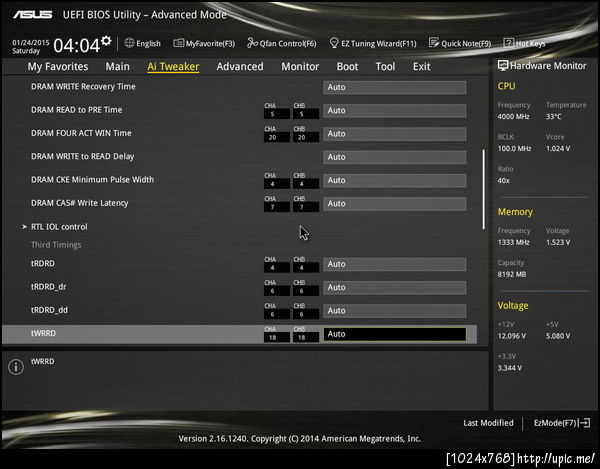Click the info circle icon beside tWRRD help
The image size is (600, 469).
click(x=16, y=367)
